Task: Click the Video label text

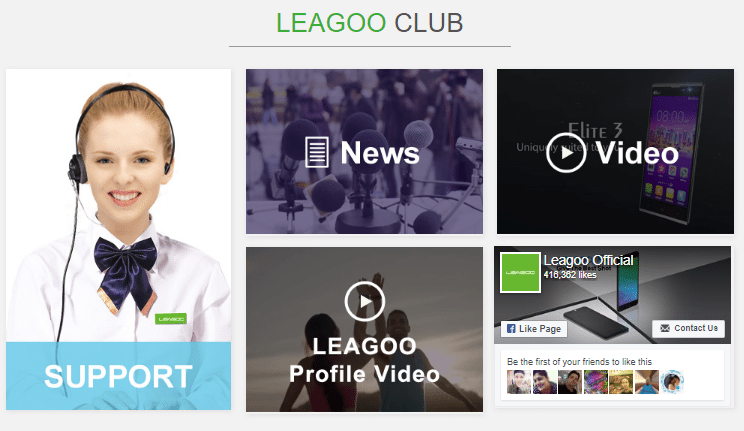Action: coord(637,153)
